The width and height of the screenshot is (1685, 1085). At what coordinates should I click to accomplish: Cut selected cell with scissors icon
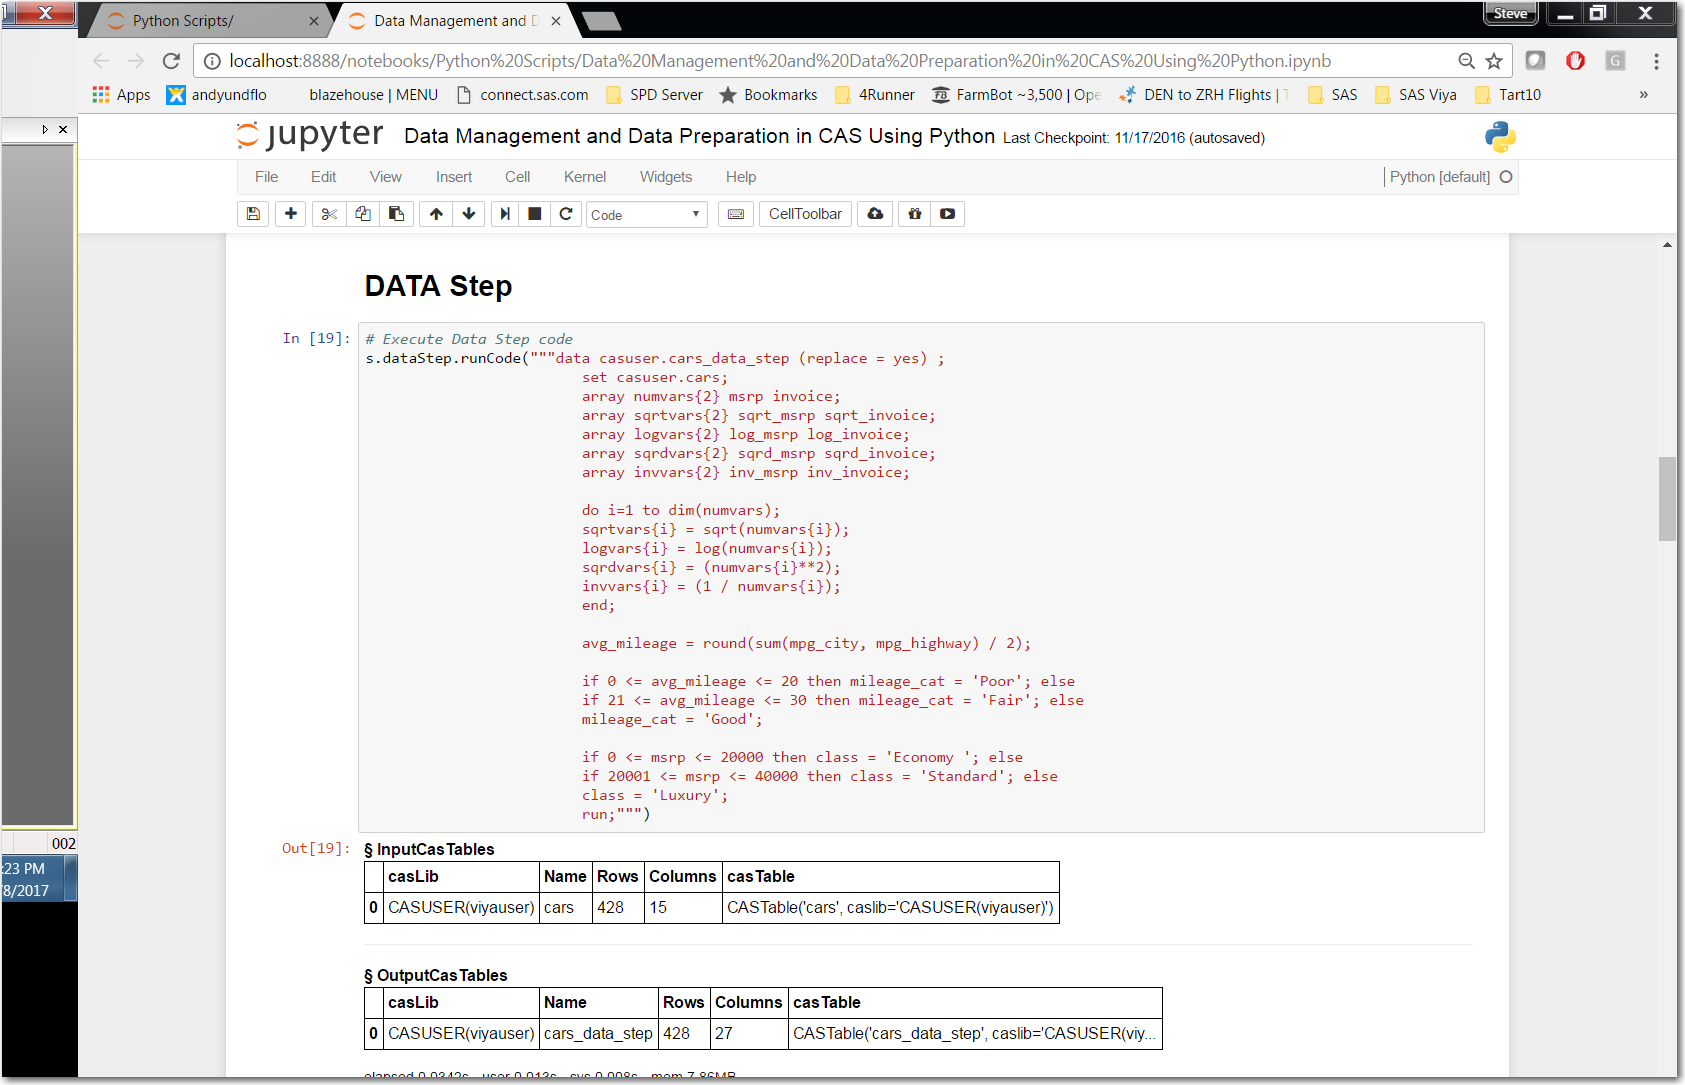coord(329,214)
